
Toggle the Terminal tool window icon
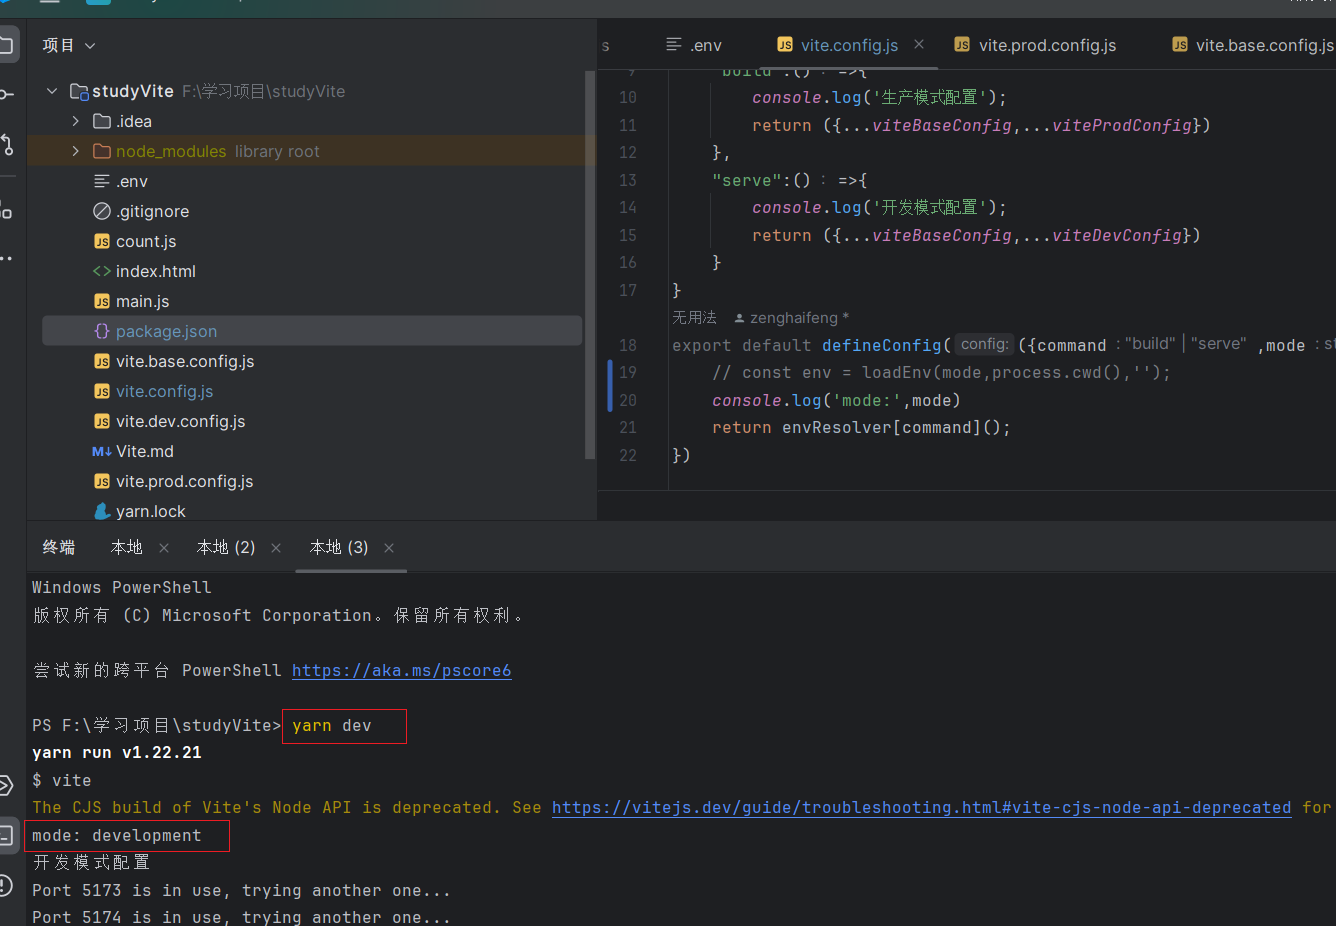[6, 835]
